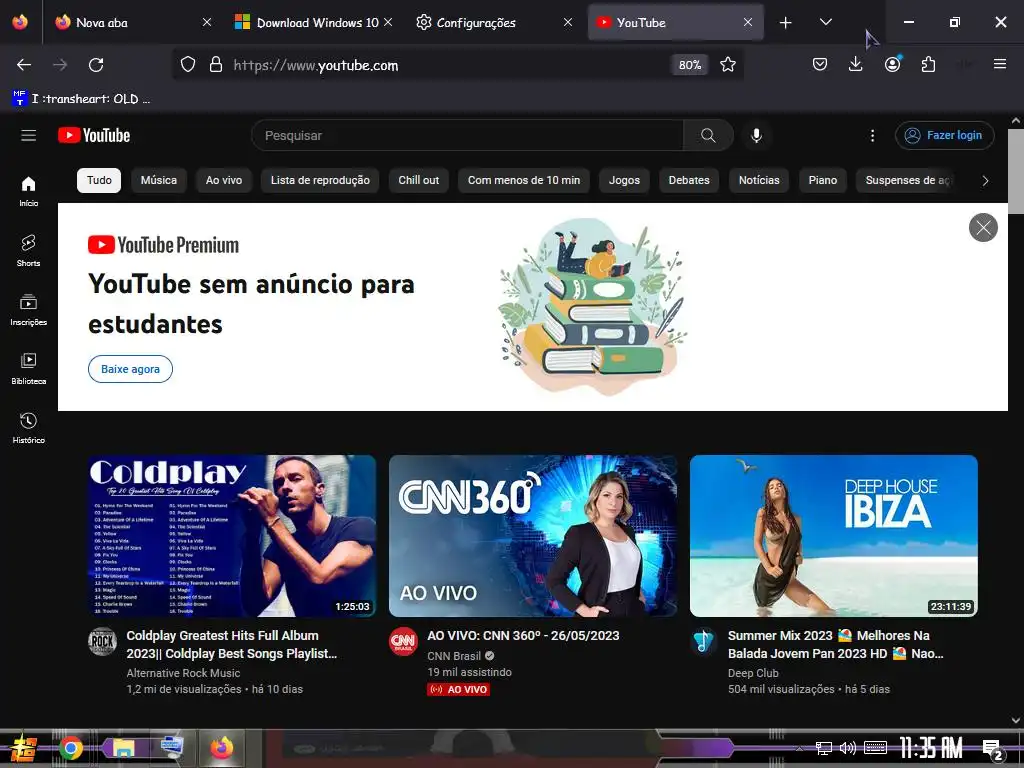Select the Música filter chip
1024x768 pixels.
pos(159,180)
